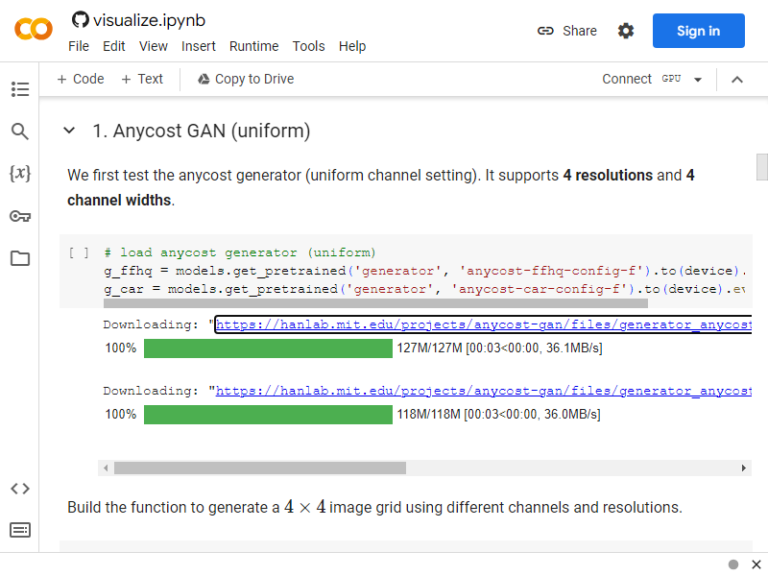The width and height of the screenshot is (768, 576).
Task: Click the 127M/127M download progress bar
Action: tap(268, 348)
